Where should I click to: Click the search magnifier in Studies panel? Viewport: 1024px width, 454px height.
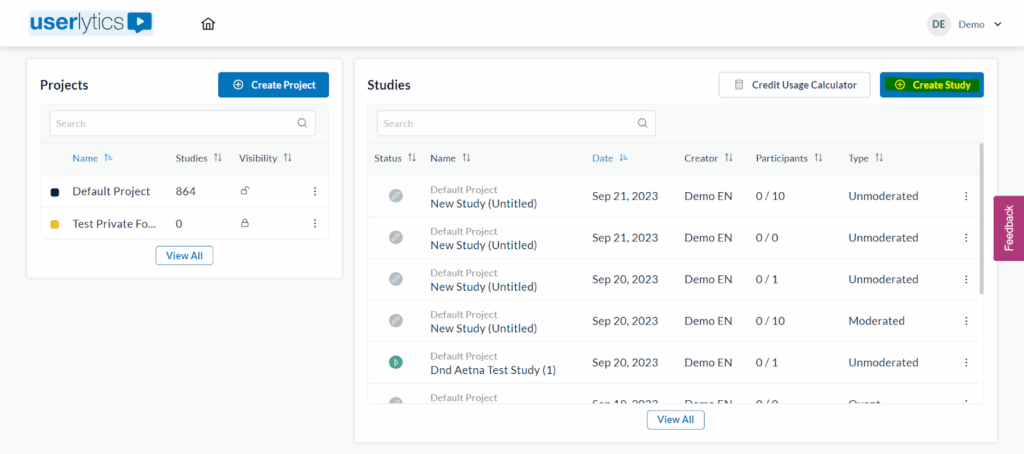(x=643, y=124)
